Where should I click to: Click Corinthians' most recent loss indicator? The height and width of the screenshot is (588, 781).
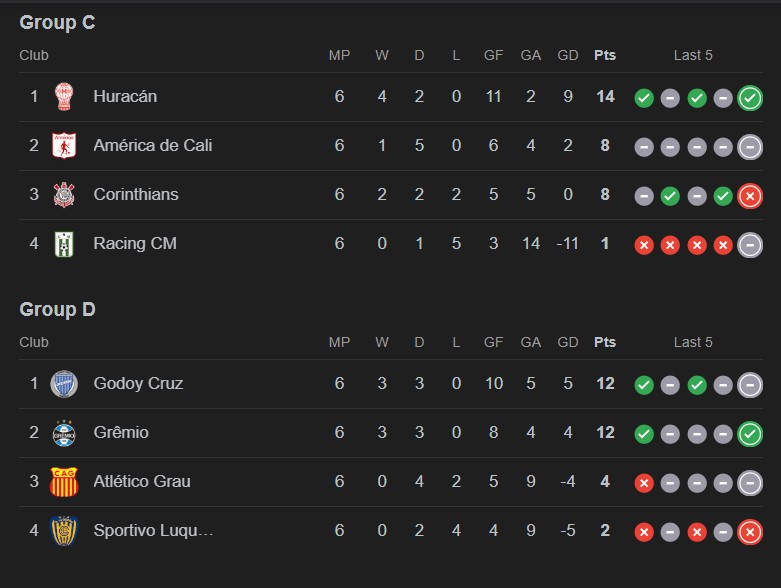tap(750, 196)
